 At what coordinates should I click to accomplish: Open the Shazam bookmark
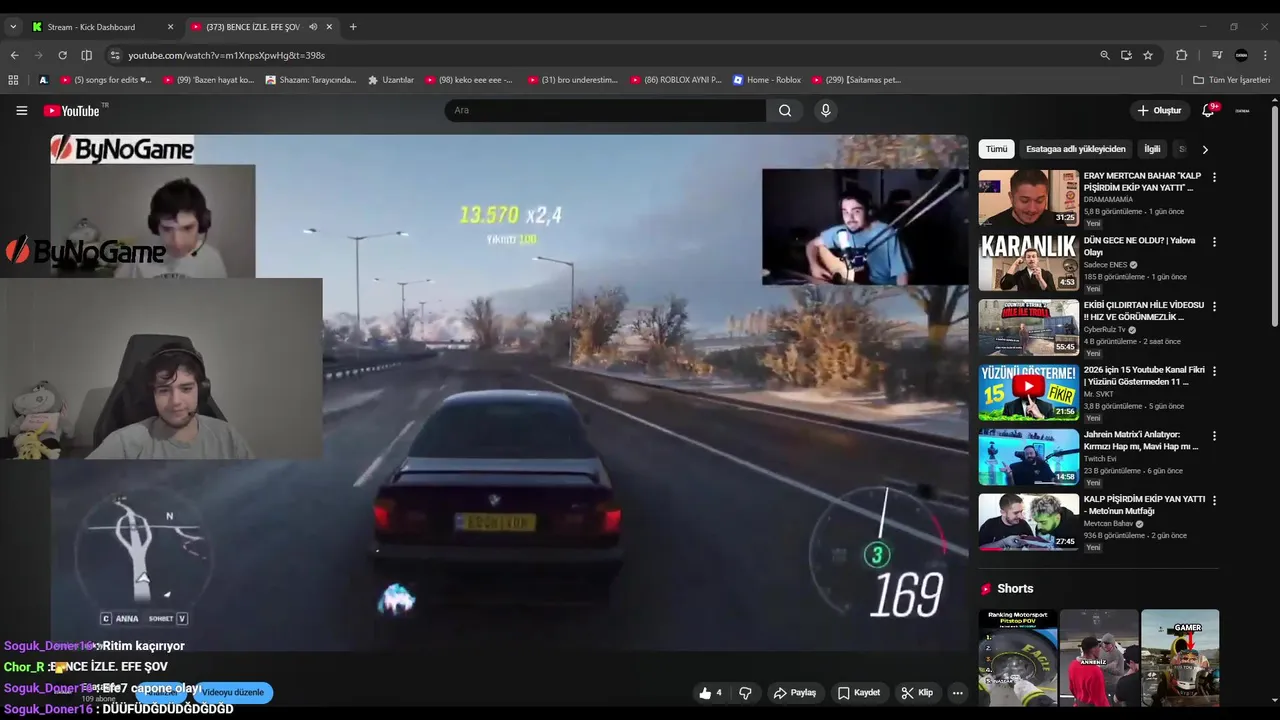311,80
